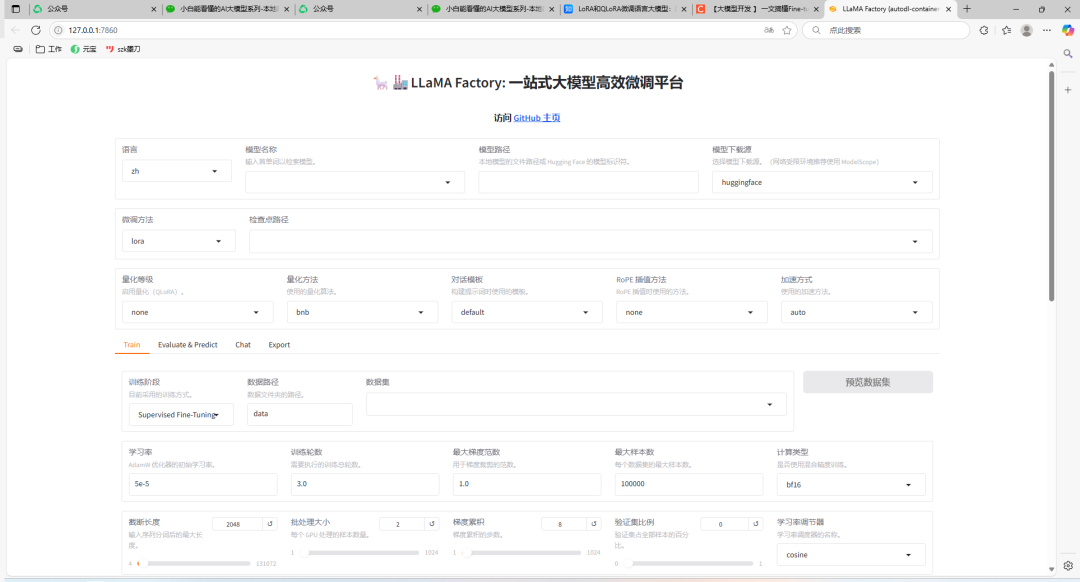Adjust the 批处理大小 slider

pos(360,552)
